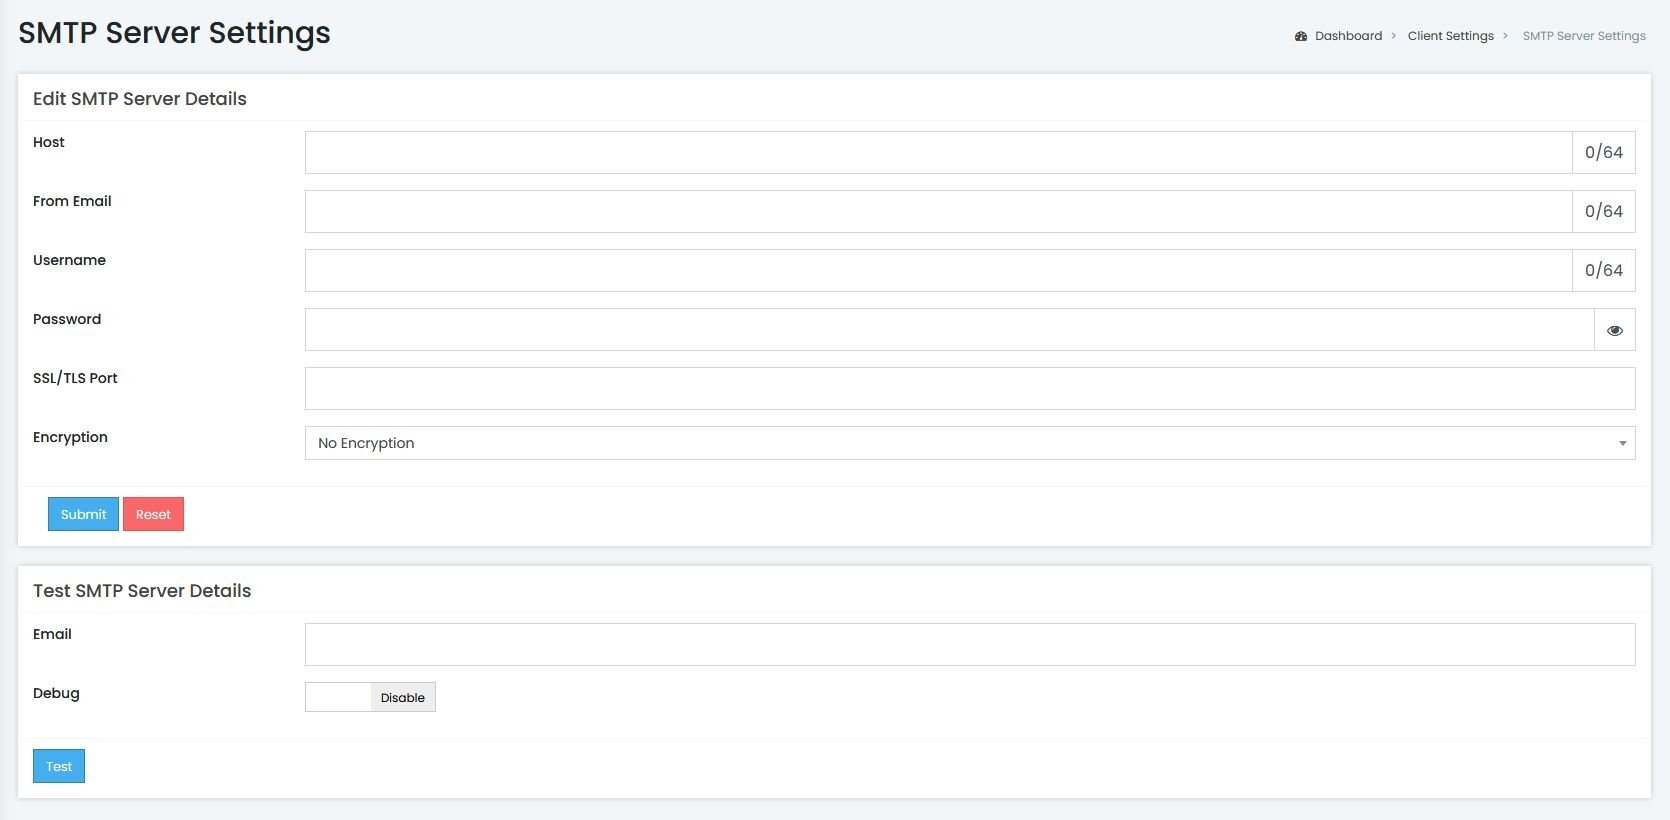Focus the Host input field
1670x820 pixels.
pos(938,152)
